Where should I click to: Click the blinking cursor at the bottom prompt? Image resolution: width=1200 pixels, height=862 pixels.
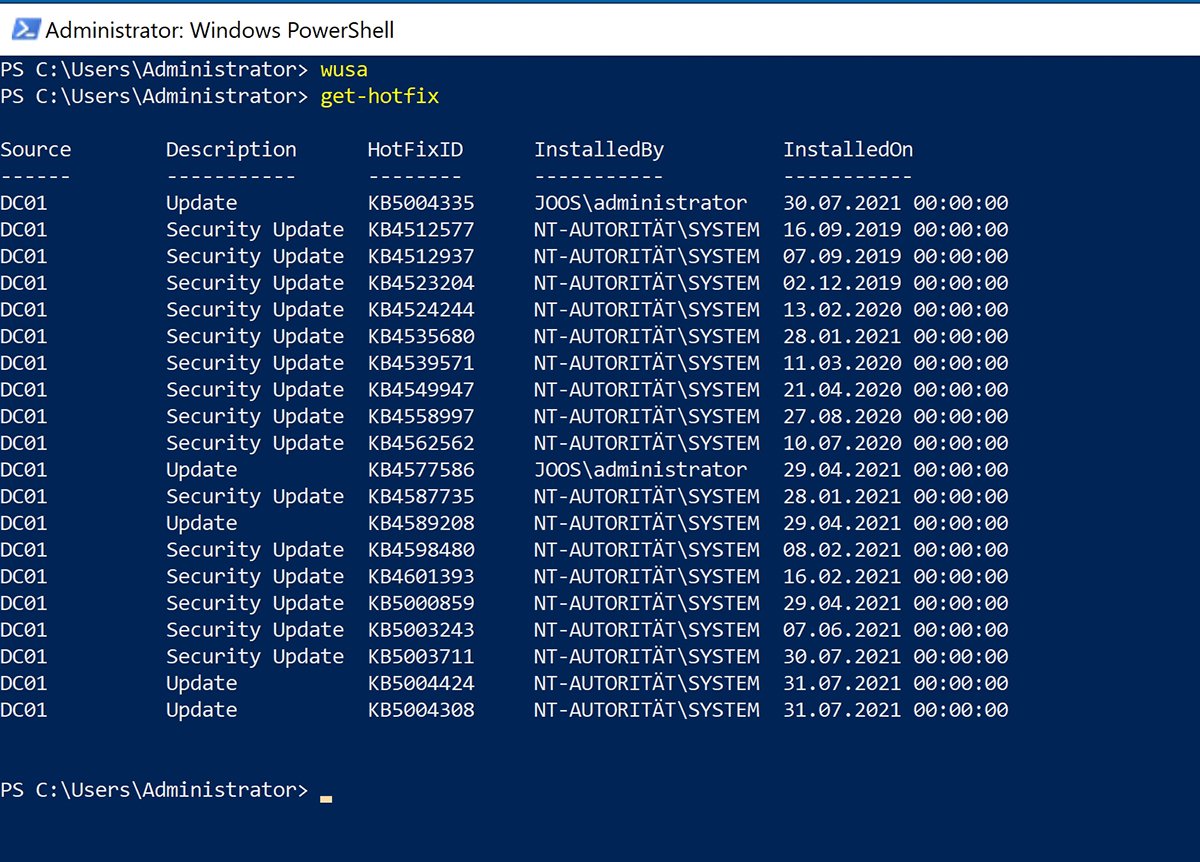click(x=325, y=797)
